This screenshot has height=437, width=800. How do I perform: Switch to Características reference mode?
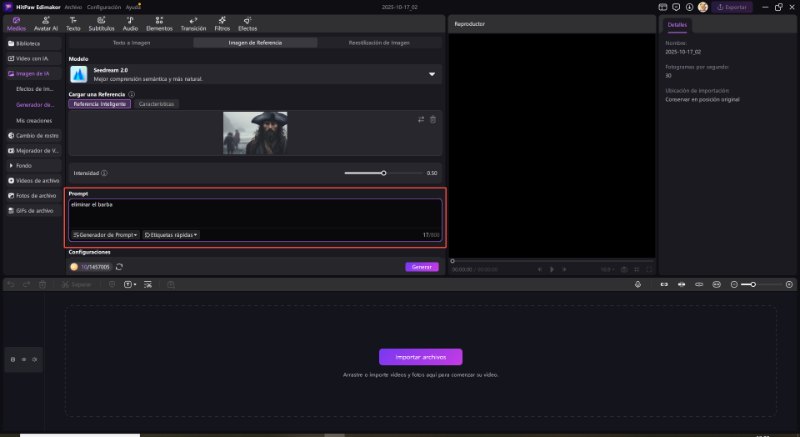(x=156, y=104)
